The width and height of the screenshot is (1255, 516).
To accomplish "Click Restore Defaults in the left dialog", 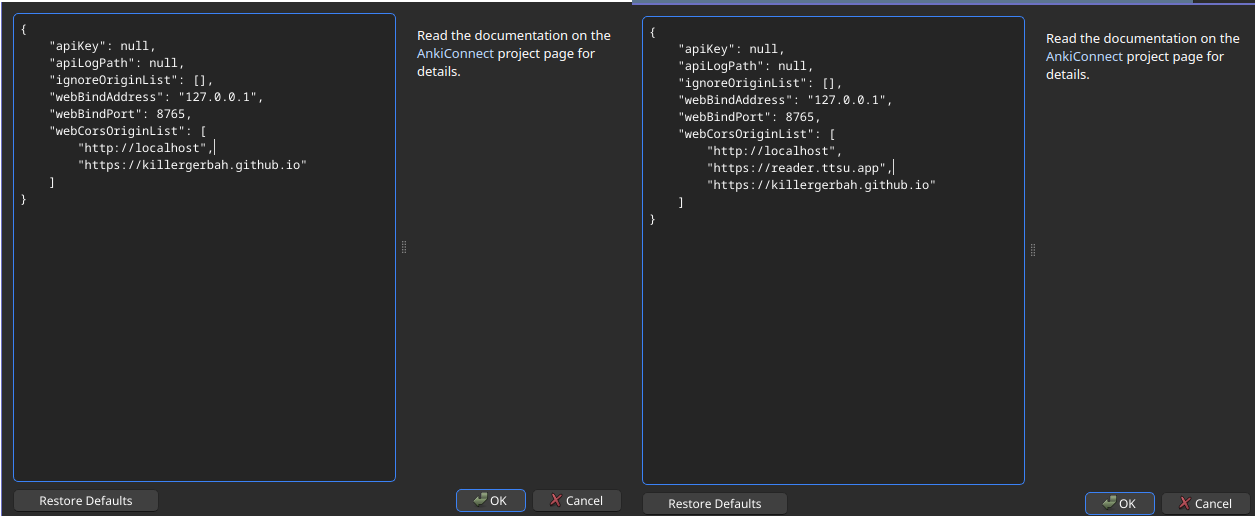I will [x=86, y=500].
